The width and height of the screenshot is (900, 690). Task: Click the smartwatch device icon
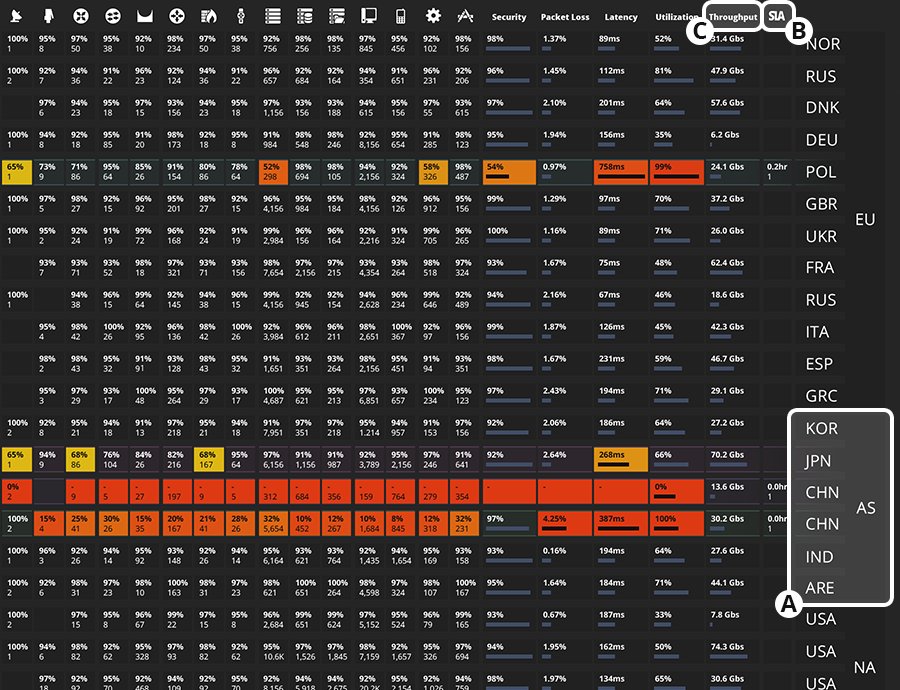[x=240, y=16]
